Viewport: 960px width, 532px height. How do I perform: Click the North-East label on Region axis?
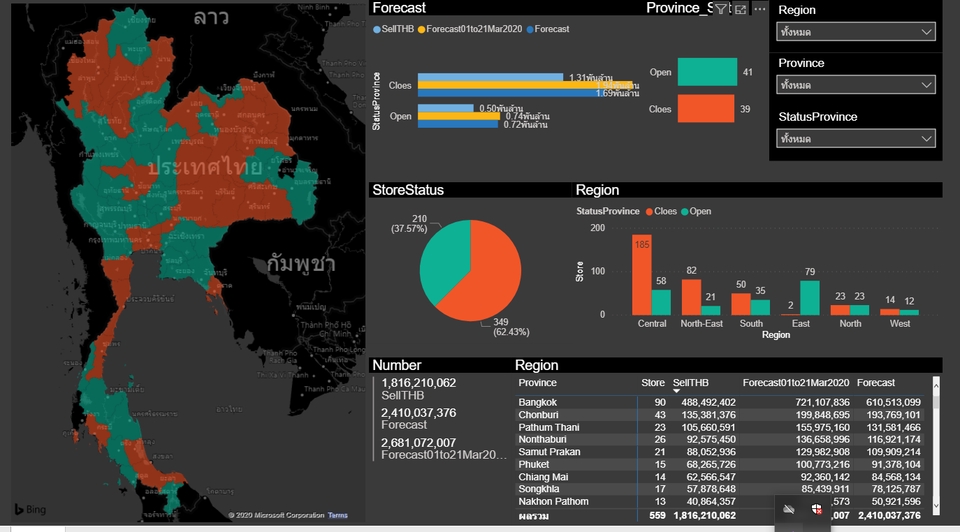click(x=702, y=323)
